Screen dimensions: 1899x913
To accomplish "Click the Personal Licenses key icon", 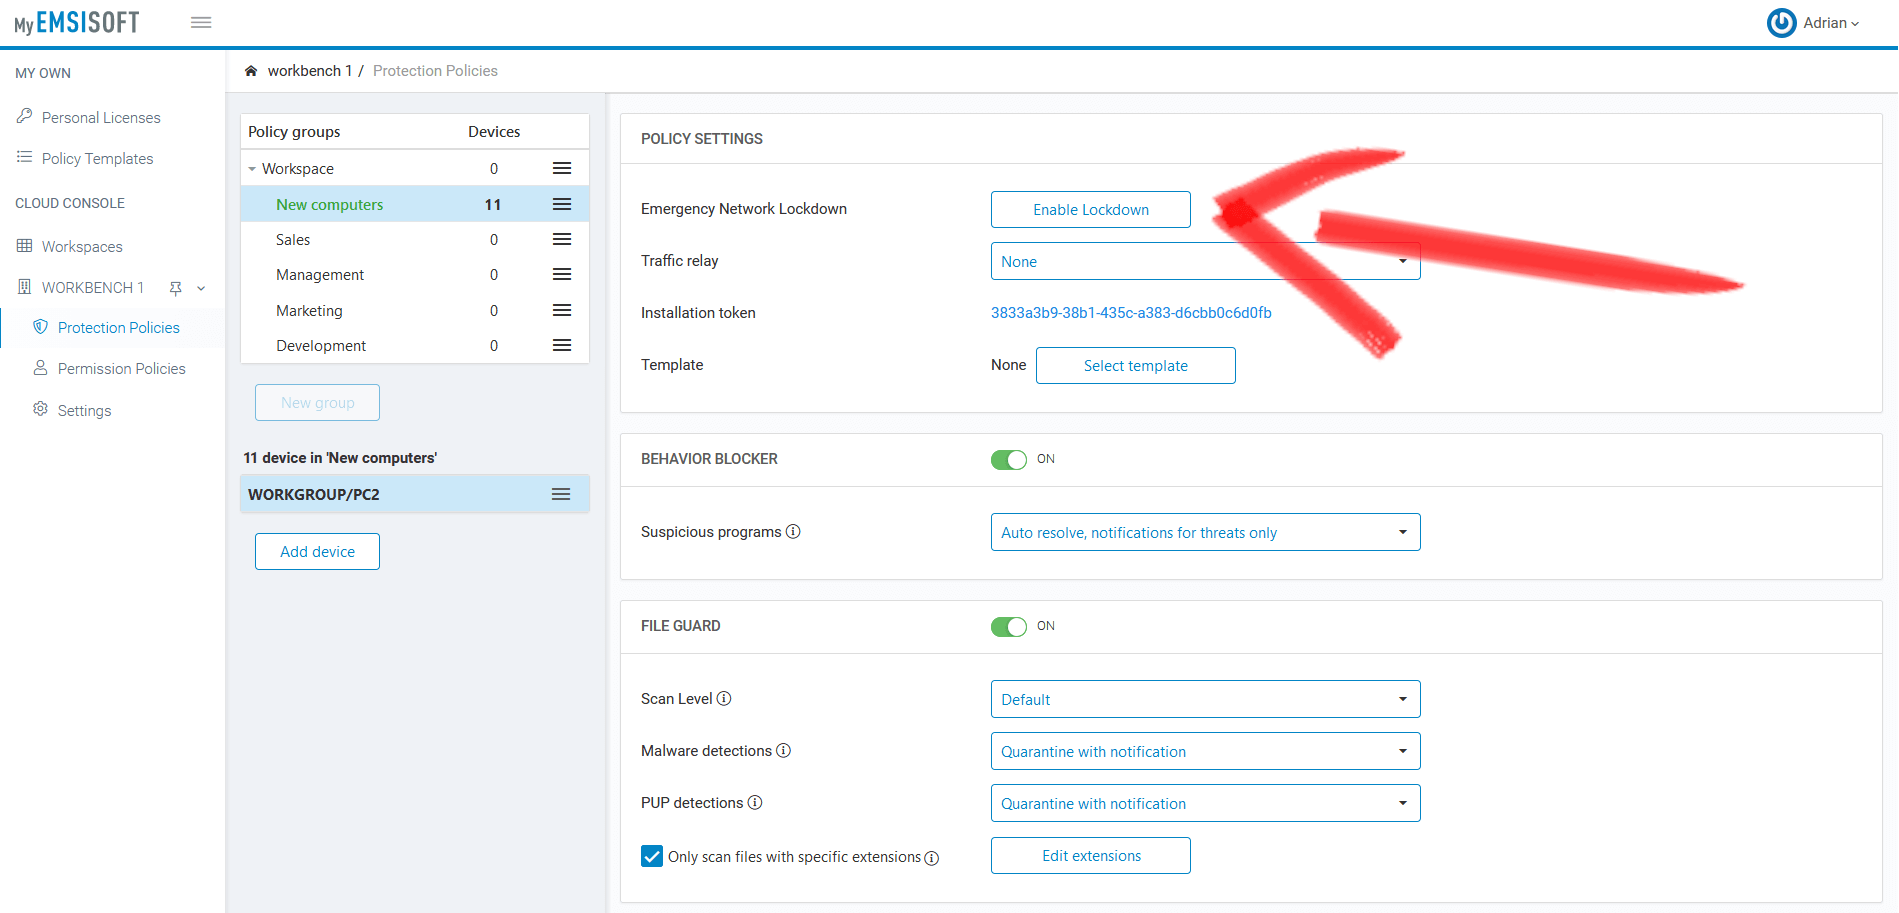I will point(24,117).
